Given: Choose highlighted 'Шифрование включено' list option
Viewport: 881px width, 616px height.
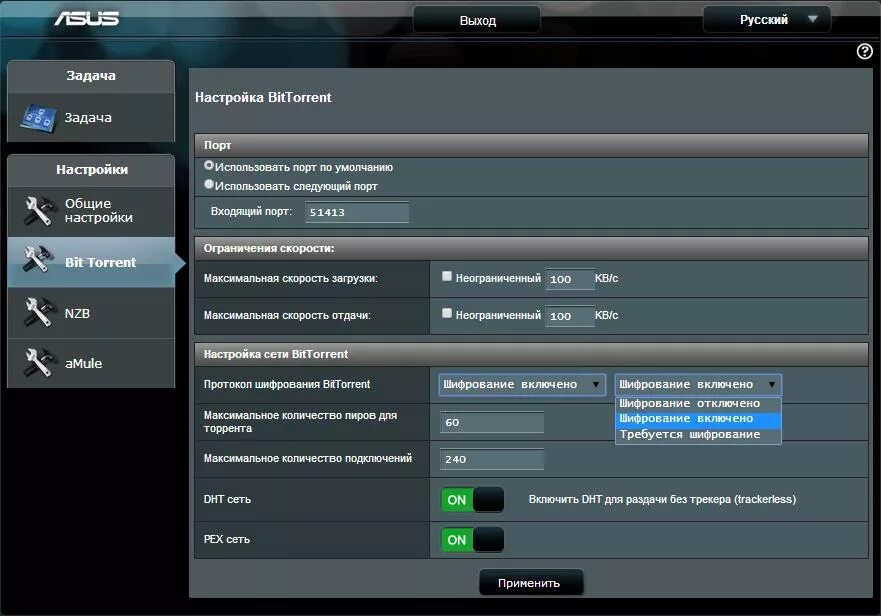Looking at the screenshot, I should [698, 419].
